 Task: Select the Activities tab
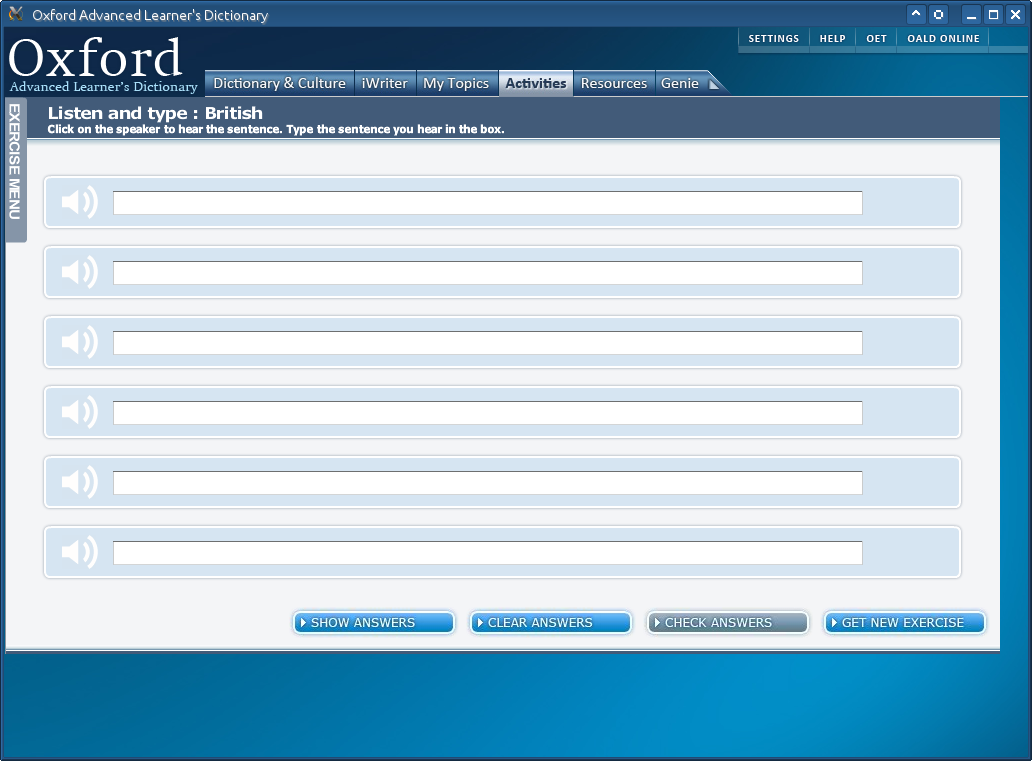[536, 84]
